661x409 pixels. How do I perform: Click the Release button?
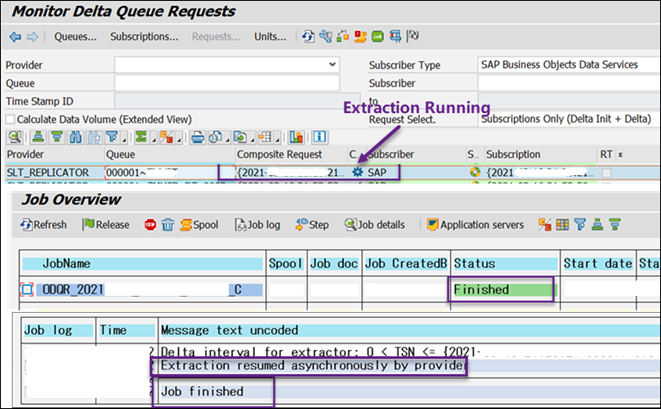106,225
